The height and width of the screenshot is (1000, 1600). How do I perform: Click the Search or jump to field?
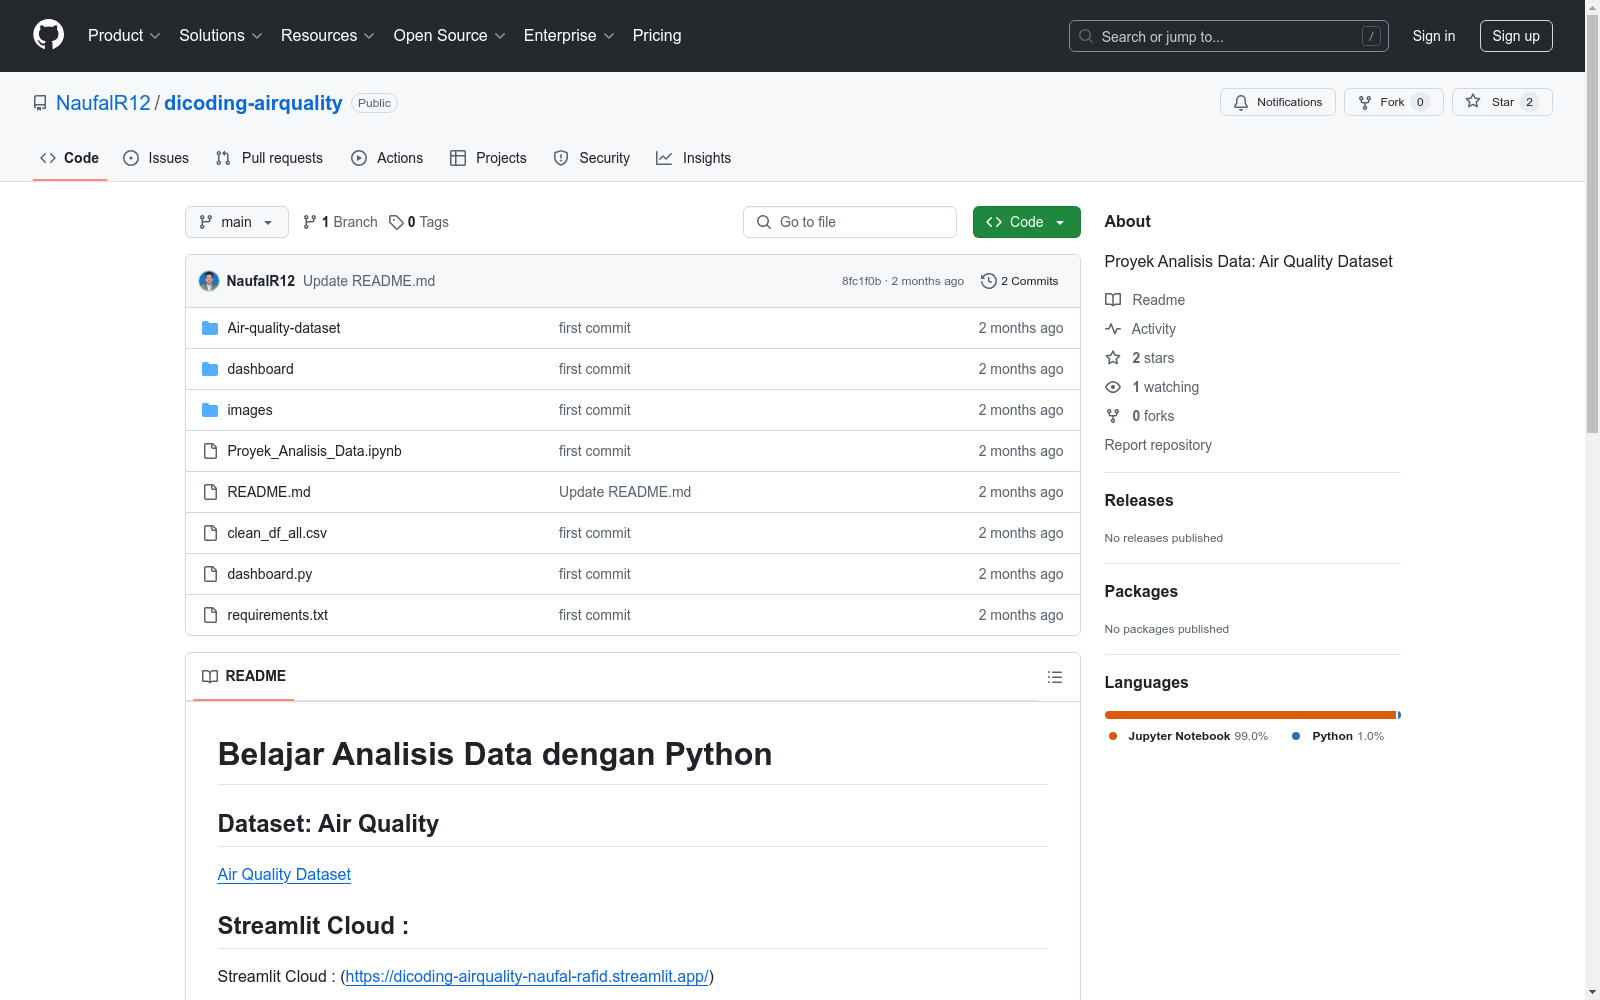click(x=1229, y=36)
